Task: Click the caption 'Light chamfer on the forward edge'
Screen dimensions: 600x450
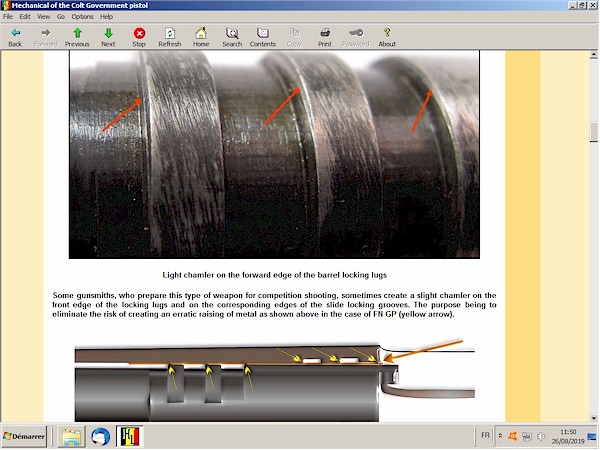Action: point(274,275)
